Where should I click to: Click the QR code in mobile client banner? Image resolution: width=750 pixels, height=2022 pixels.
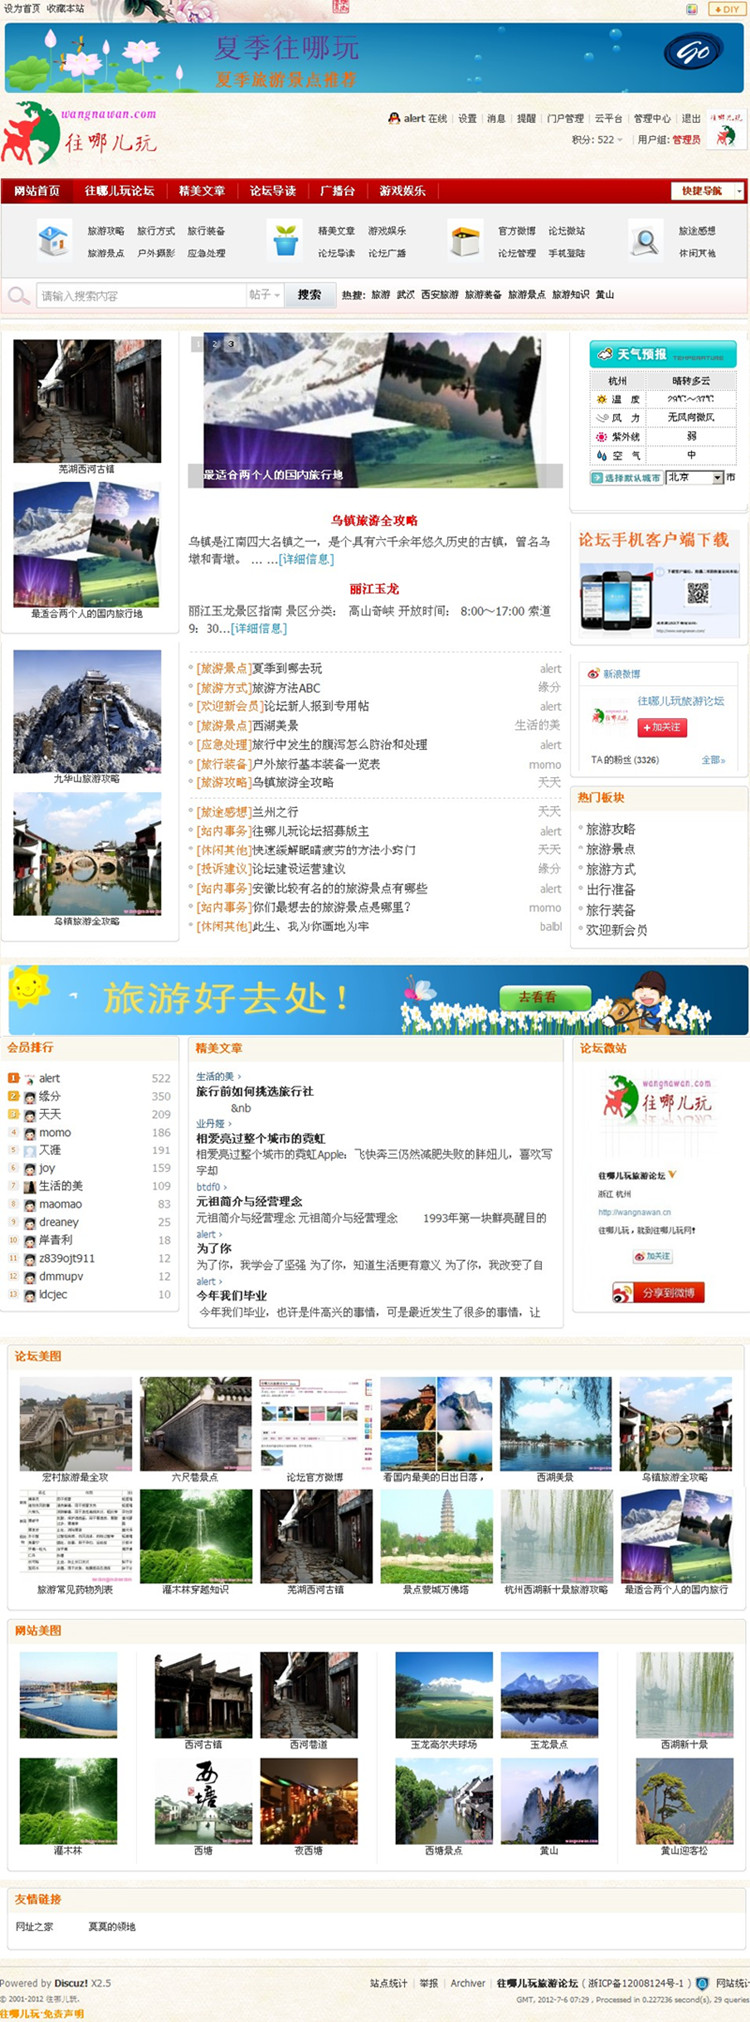698,593
